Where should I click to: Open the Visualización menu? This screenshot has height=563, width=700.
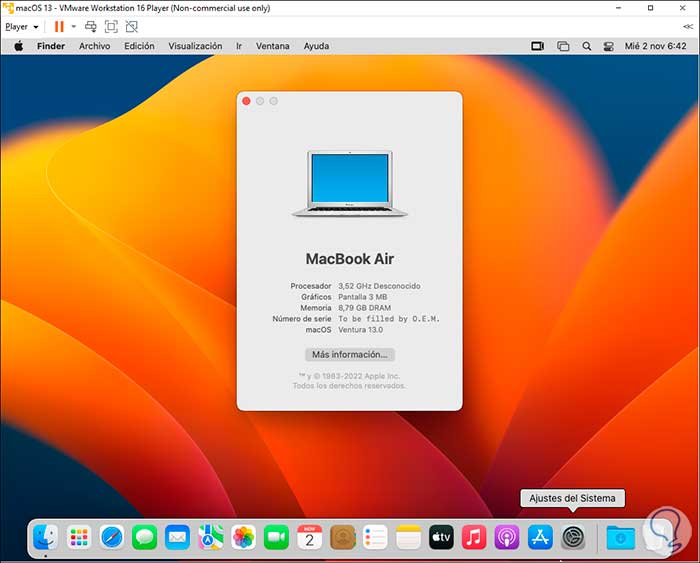tap(195, 46)
